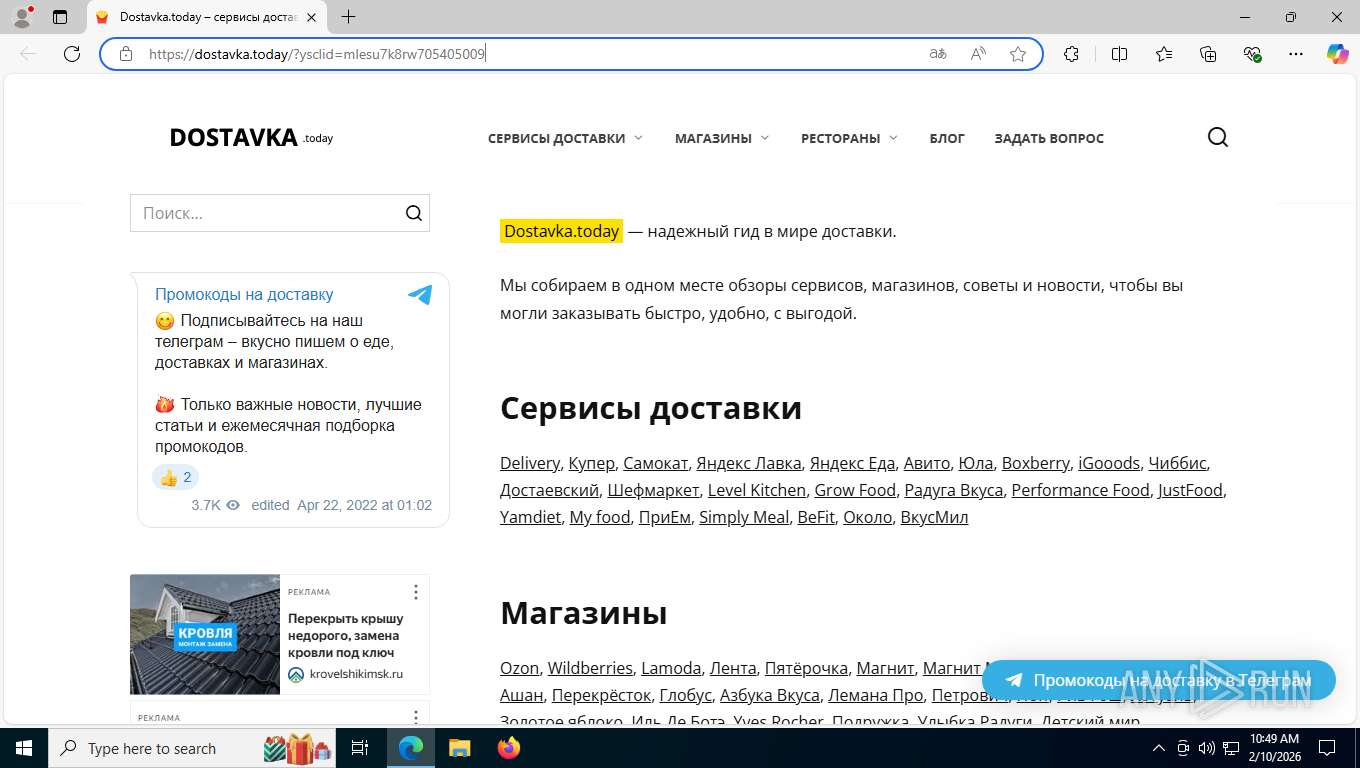Refresh the page with reload button
This screenshot has height=768, width=1360.
(72, 54)
